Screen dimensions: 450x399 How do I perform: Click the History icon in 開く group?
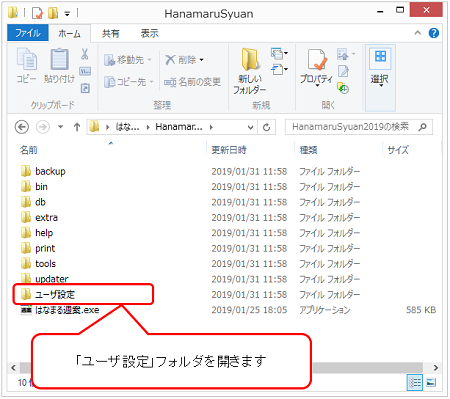click(x=343, y=88)
